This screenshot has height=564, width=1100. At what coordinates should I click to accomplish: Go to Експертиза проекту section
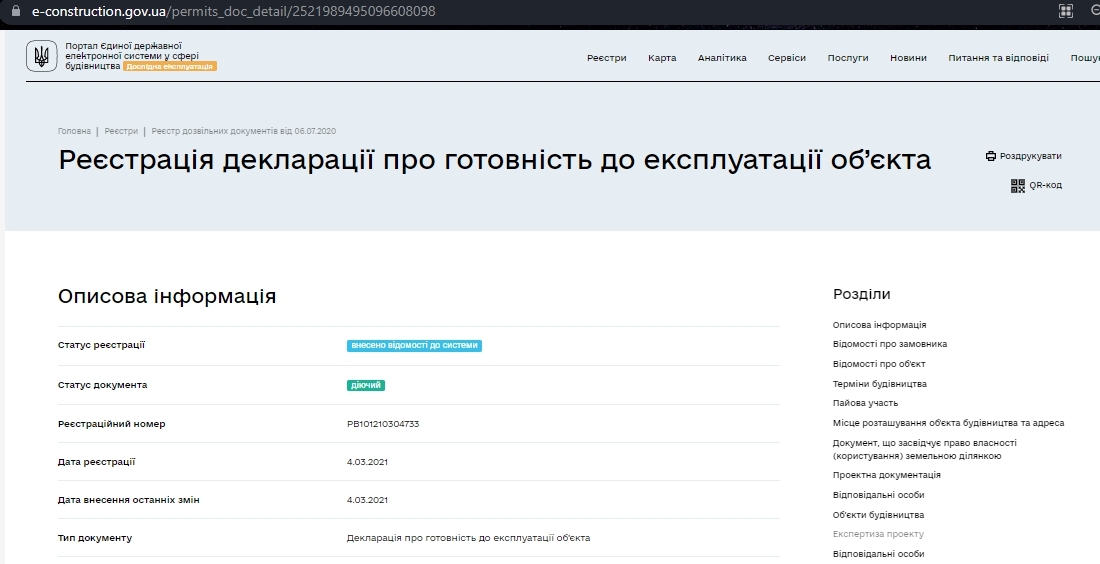878,534
